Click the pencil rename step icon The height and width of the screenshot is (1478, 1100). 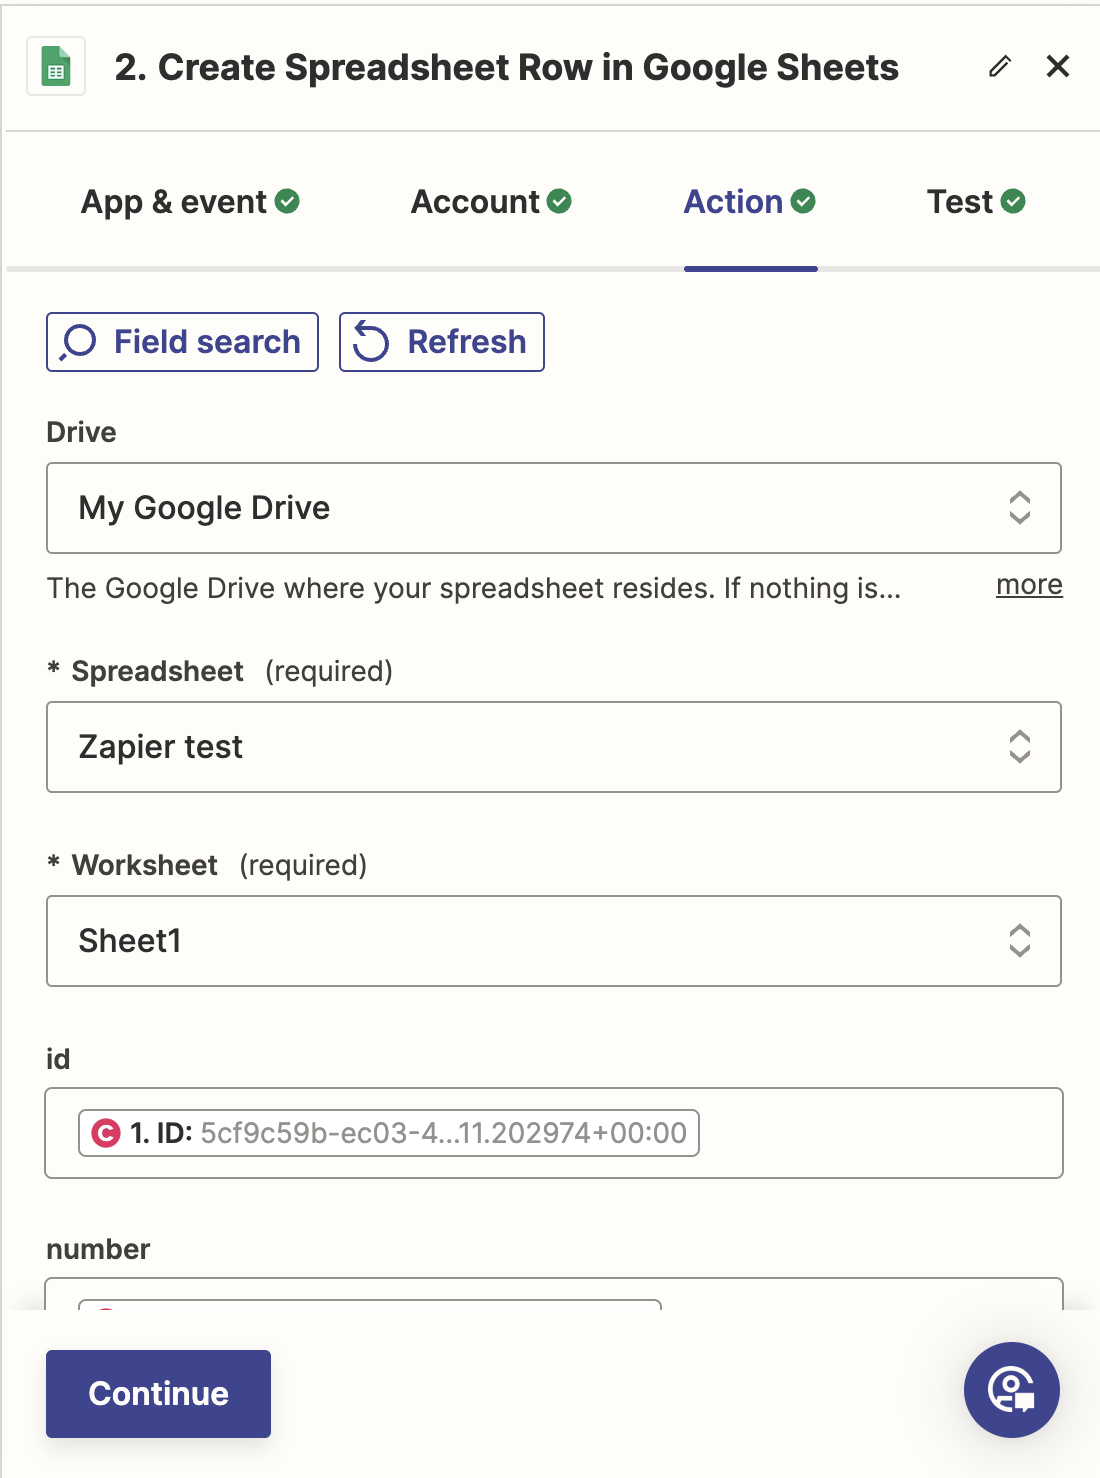point(999,67)
